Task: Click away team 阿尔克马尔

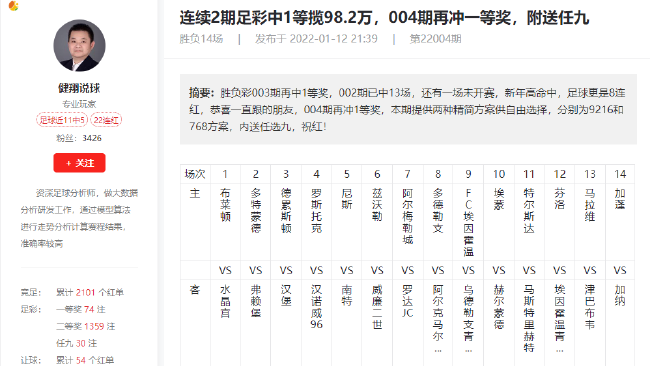Action: pos(438,319)
